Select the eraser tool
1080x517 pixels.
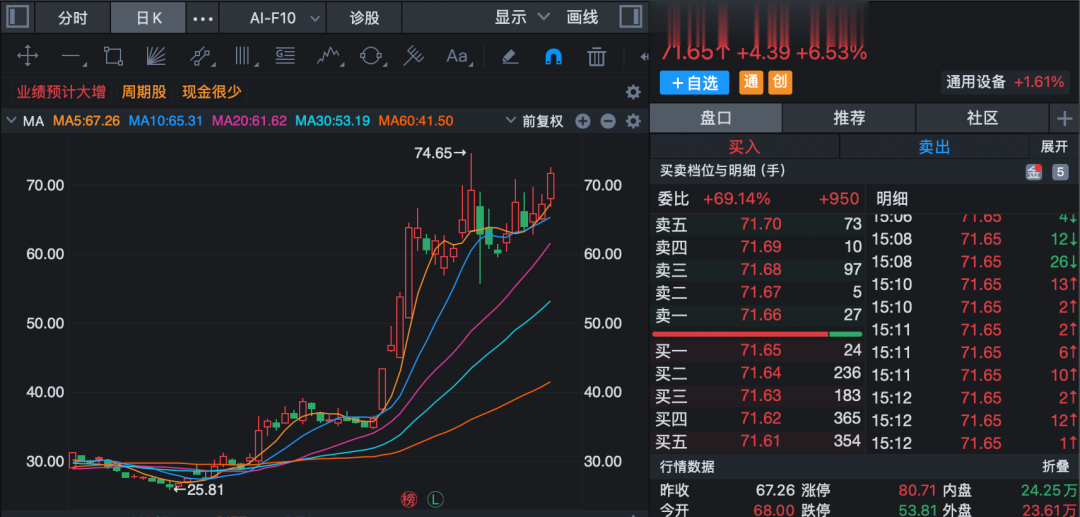point(510,56)
